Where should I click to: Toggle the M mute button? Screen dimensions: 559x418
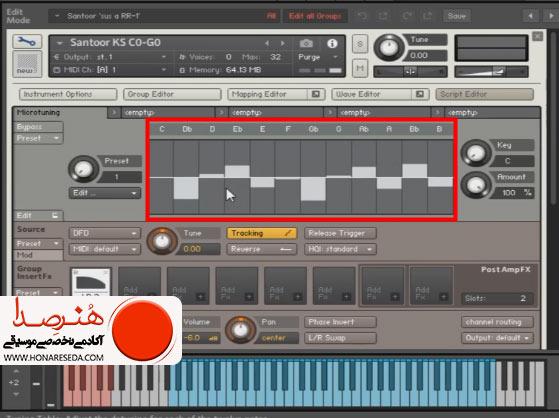click(x=360, y=68)
